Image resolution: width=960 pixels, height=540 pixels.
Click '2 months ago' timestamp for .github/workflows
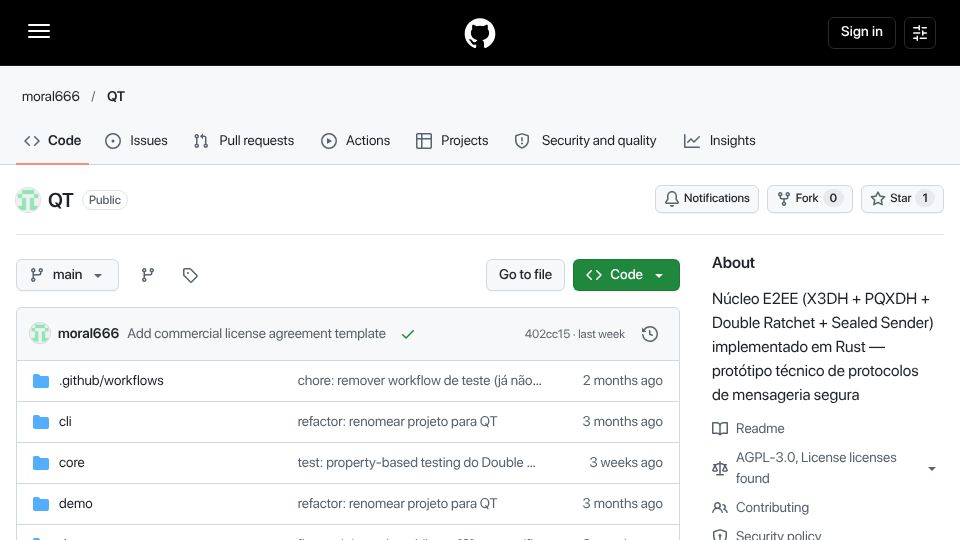(x=623, y=381)
